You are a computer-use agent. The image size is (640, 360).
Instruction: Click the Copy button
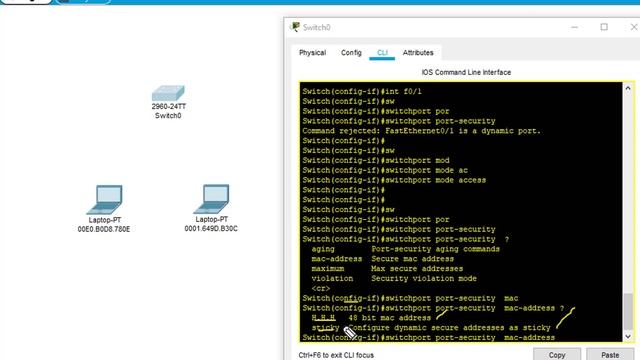click(557, 354)
